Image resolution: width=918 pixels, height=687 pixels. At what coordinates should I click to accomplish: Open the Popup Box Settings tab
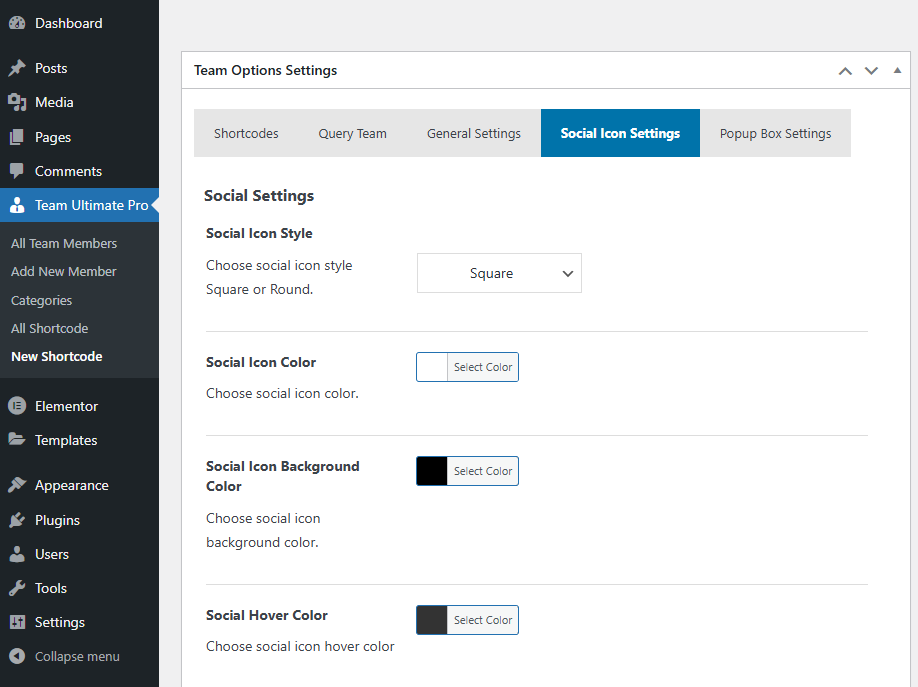coord(775,133)
